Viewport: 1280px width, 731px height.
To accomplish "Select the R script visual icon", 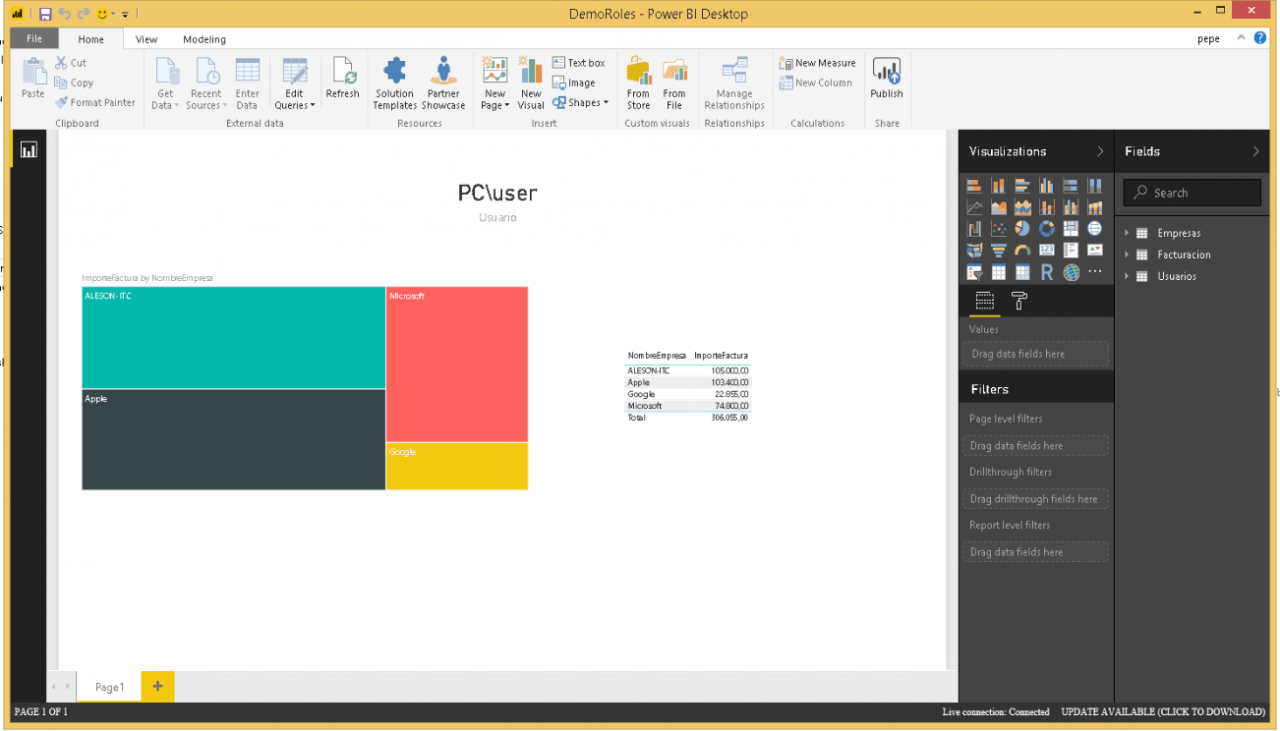I will [1046, 271].
